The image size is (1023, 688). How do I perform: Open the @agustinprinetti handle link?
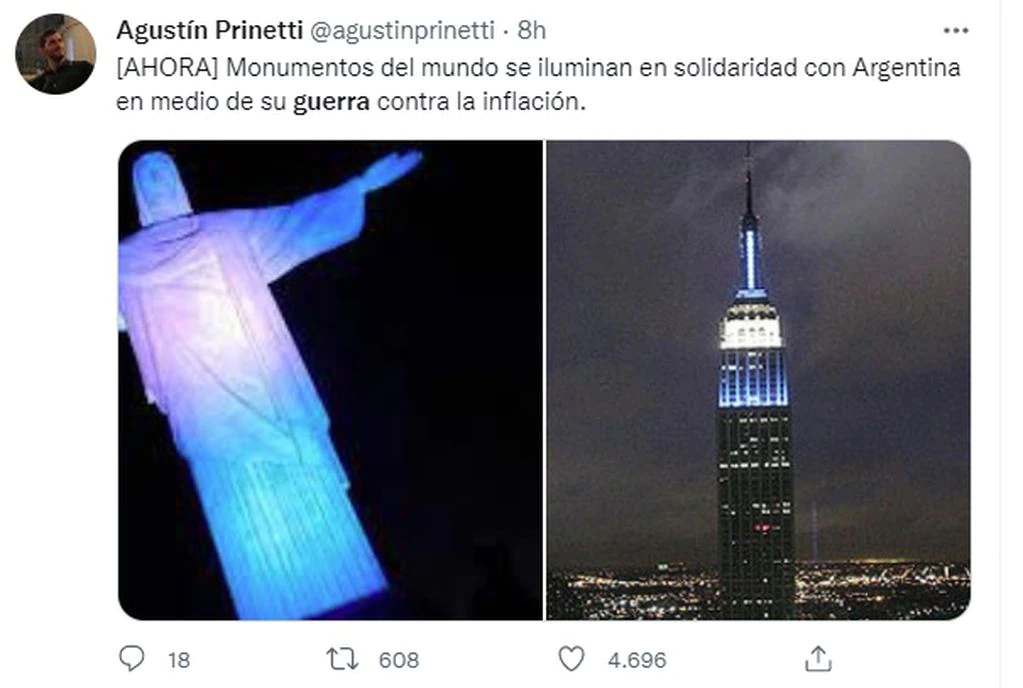(401, 31)
